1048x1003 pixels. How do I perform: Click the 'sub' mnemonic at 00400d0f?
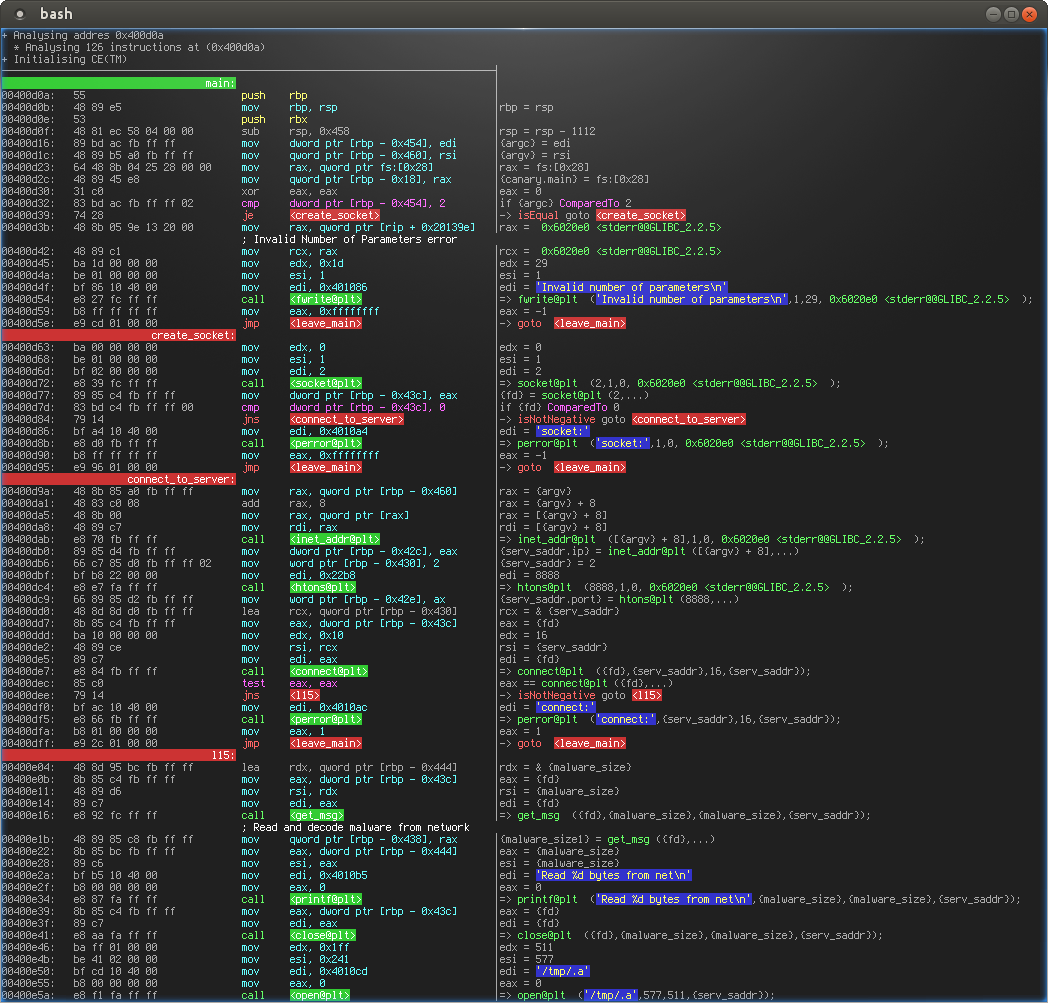coord(250,132)
